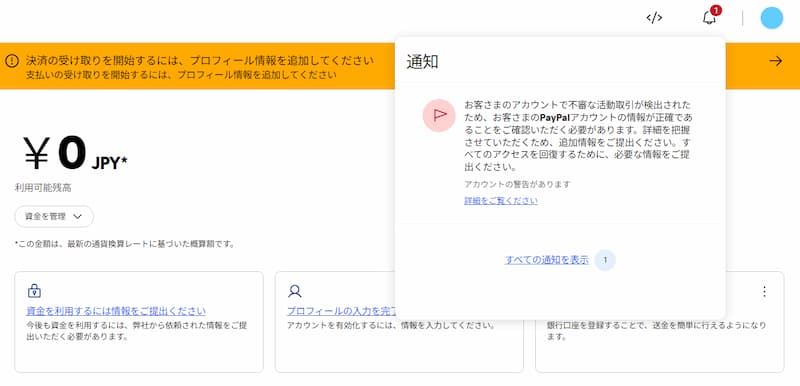This screenshot has height=386, width=800.
Task: Click アカウントの警告があります text
Action: (x=517, y=184)
